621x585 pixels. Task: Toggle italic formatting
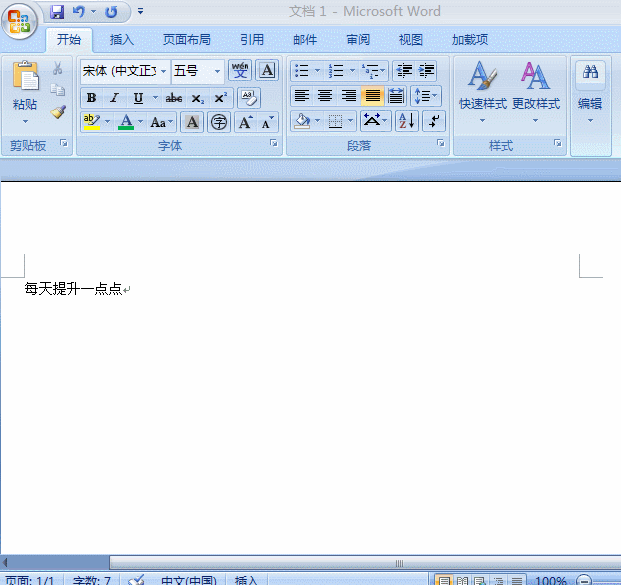(x=114, y=98)
